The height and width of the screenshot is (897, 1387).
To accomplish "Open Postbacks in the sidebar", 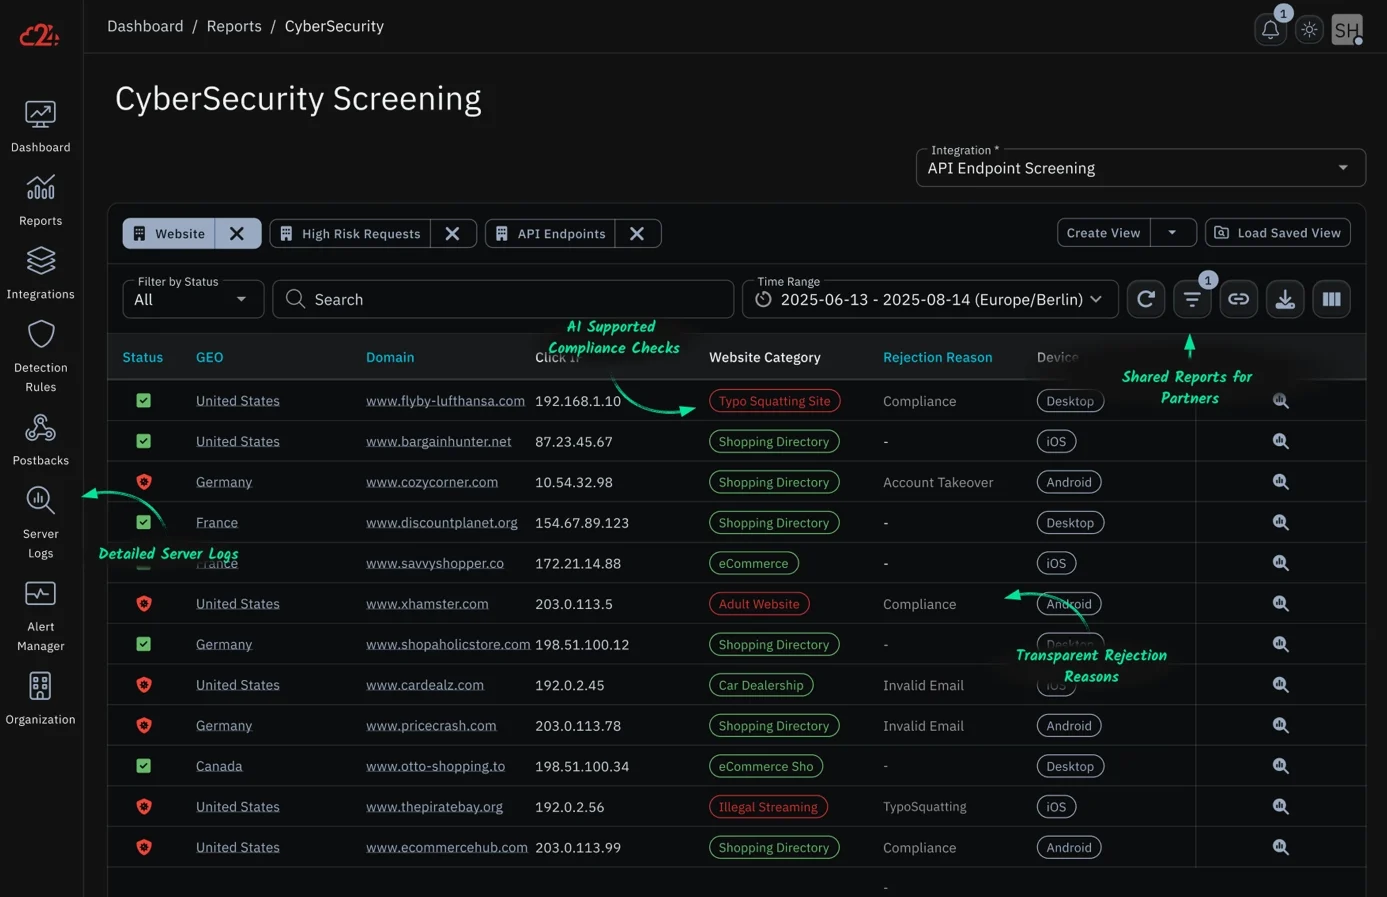I will click(40, 440).
